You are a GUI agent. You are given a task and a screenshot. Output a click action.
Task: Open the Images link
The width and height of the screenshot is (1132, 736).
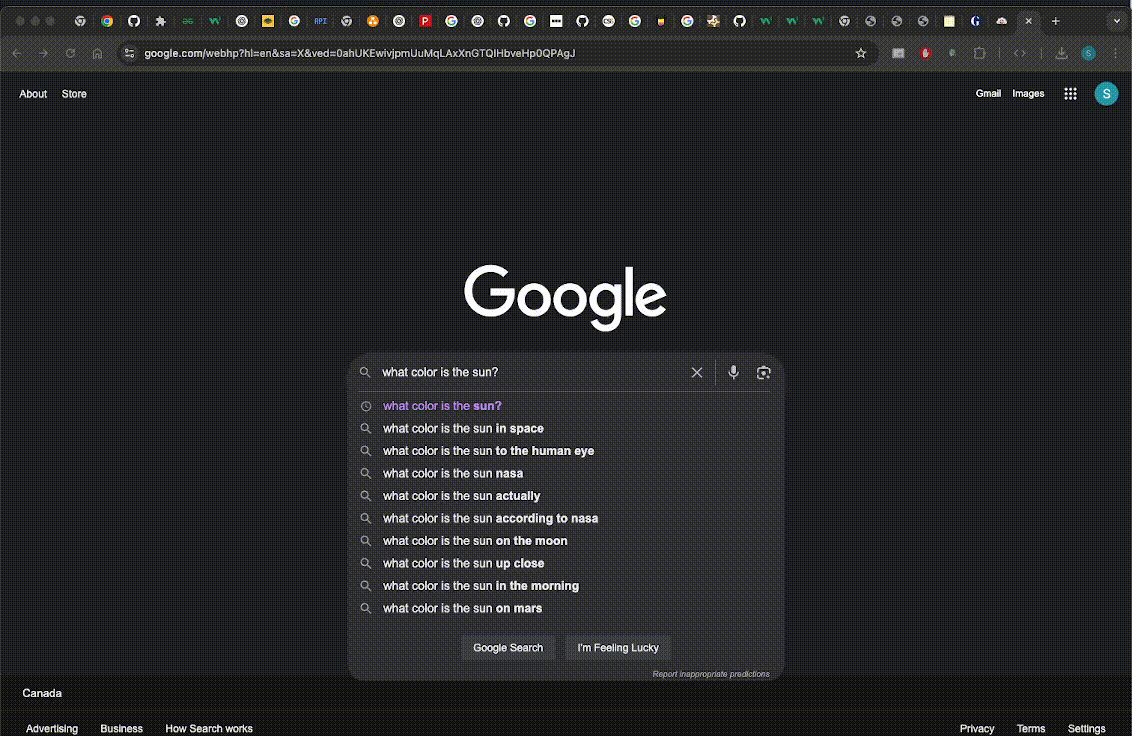coord(1028,93)
